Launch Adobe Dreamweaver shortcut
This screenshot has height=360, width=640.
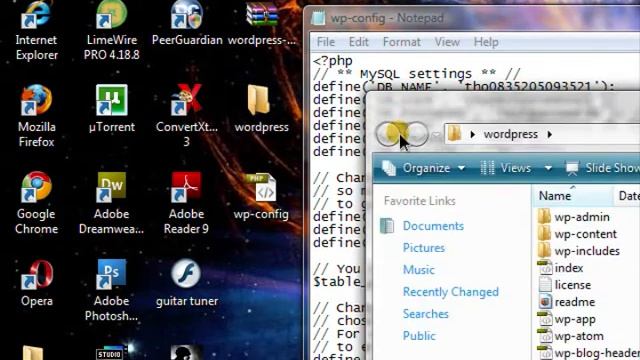[111, 203]
